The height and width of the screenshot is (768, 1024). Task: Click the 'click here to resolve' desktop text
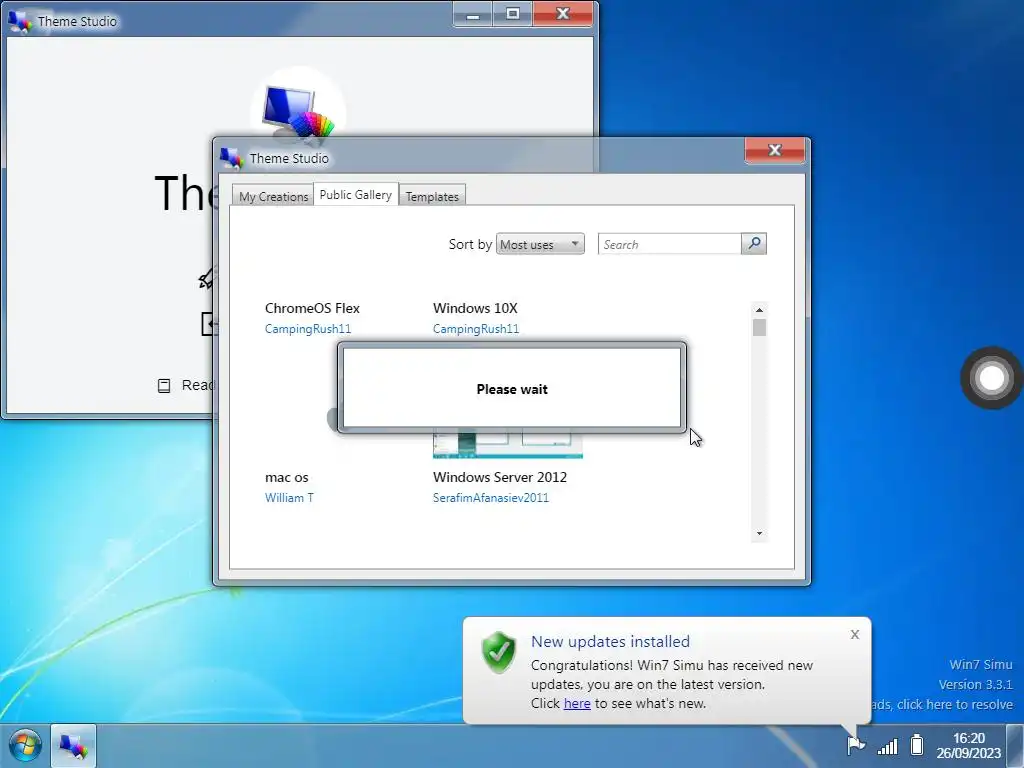pyautogui.click(x=955, y=704)
